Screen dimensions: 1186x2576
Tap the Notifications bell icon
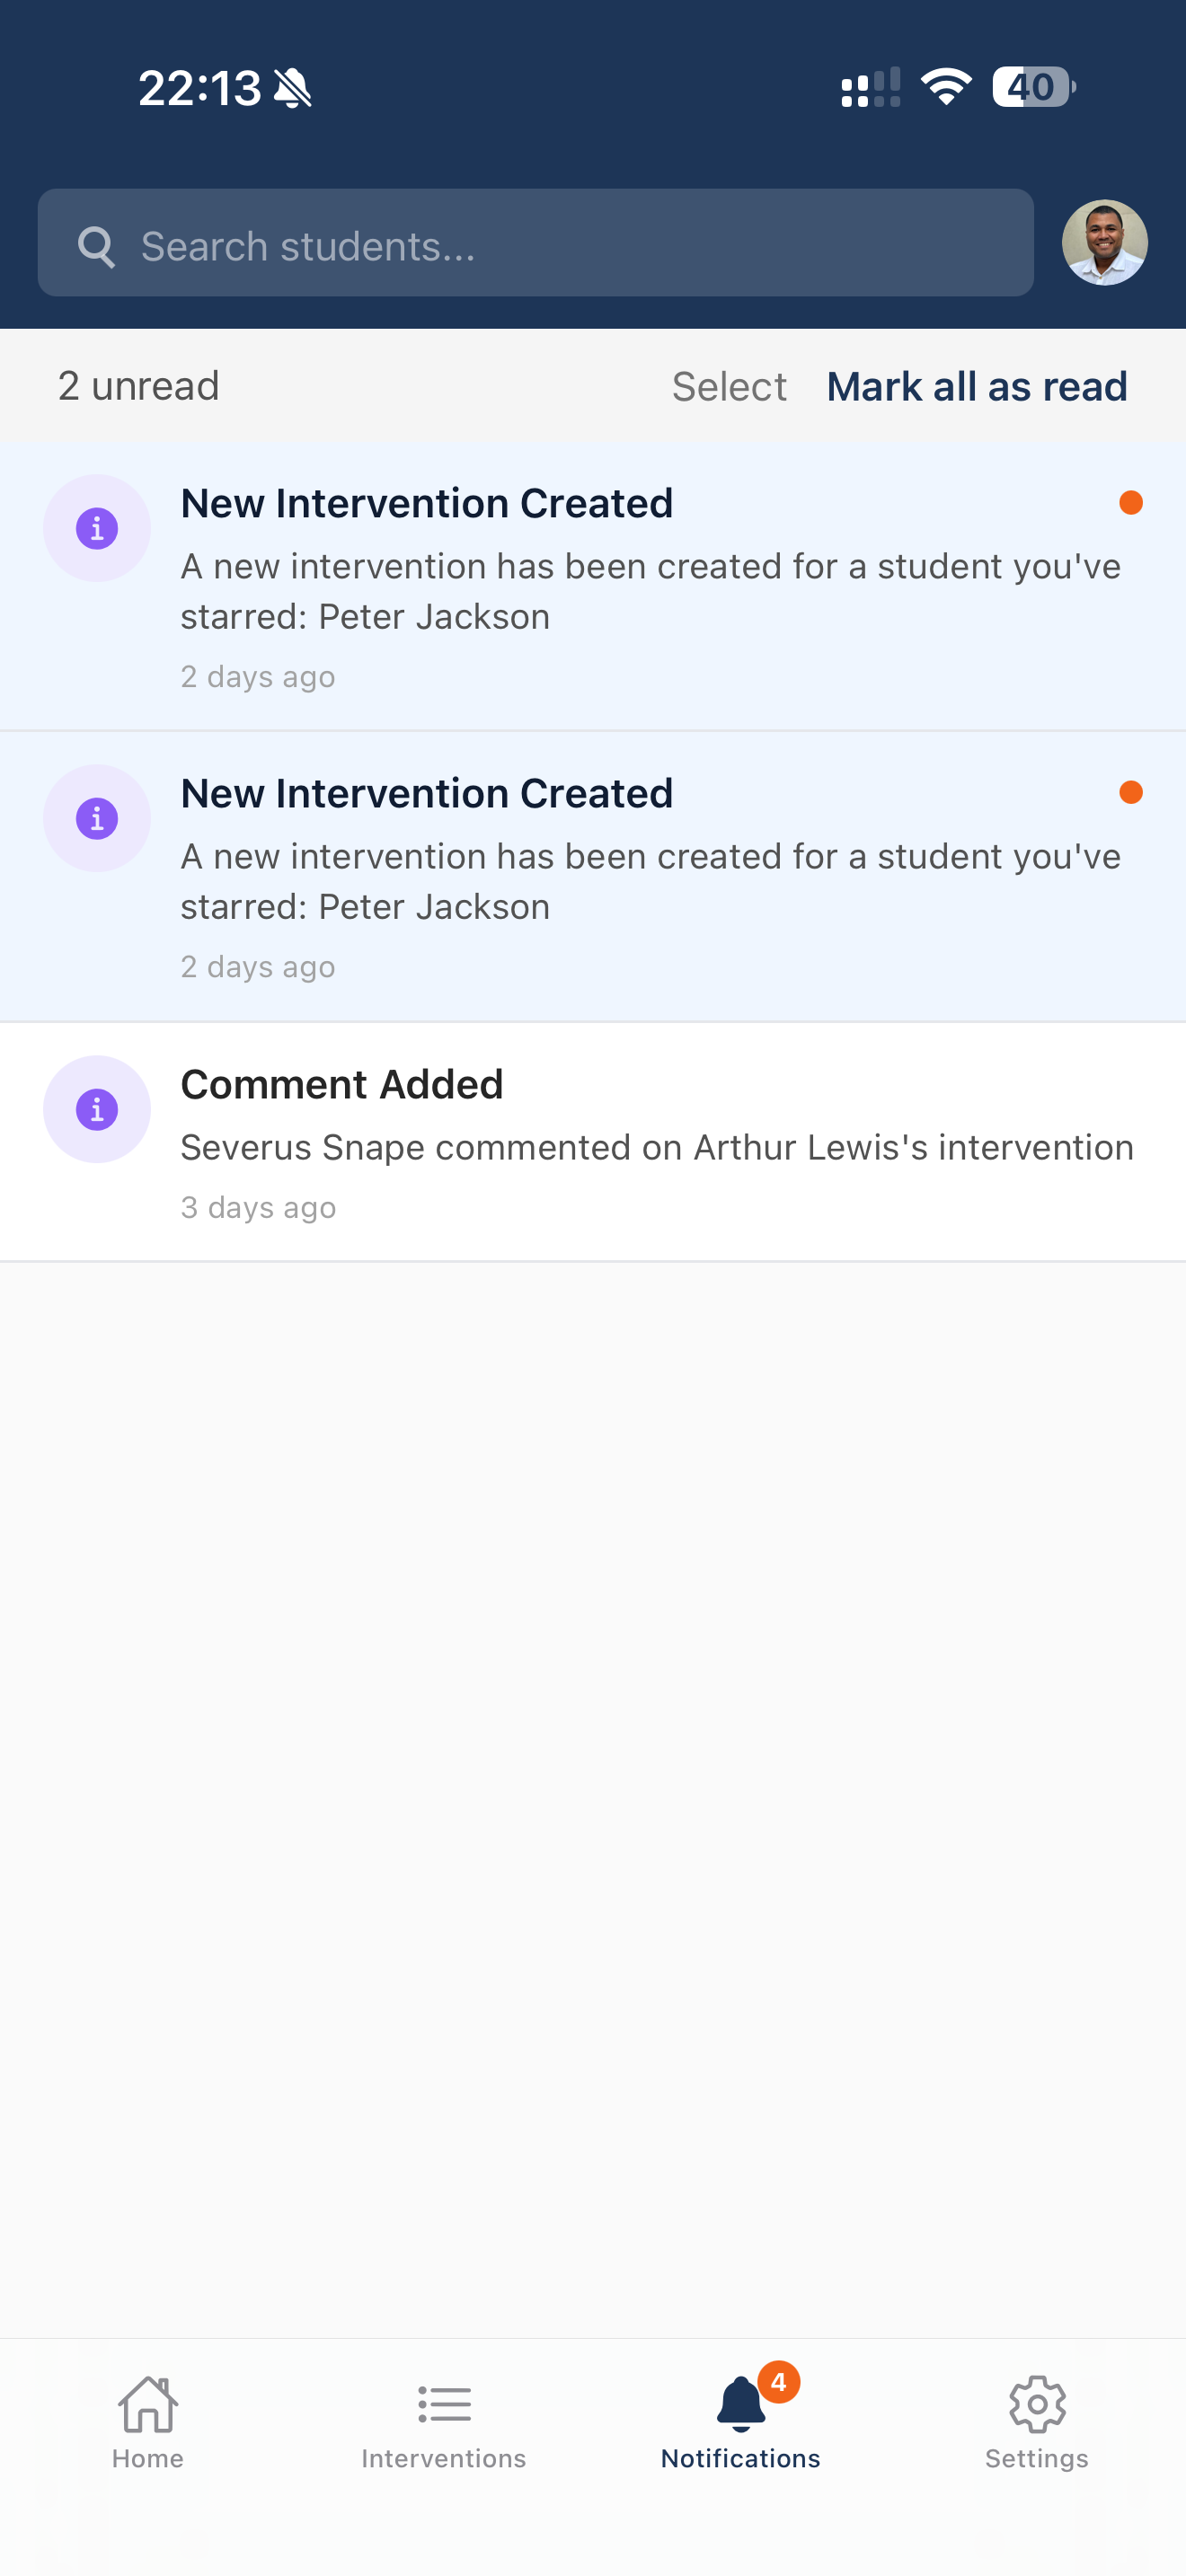click(740, 2406)
